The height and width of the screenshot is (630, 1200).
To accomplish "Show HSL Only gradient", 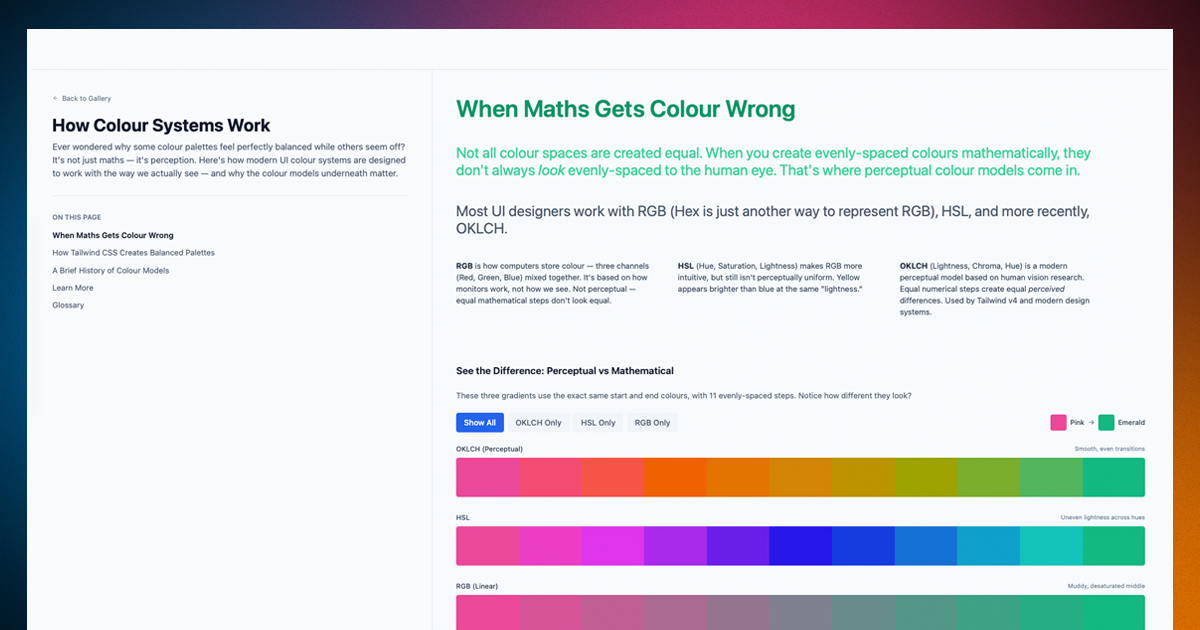I will 598,423.
